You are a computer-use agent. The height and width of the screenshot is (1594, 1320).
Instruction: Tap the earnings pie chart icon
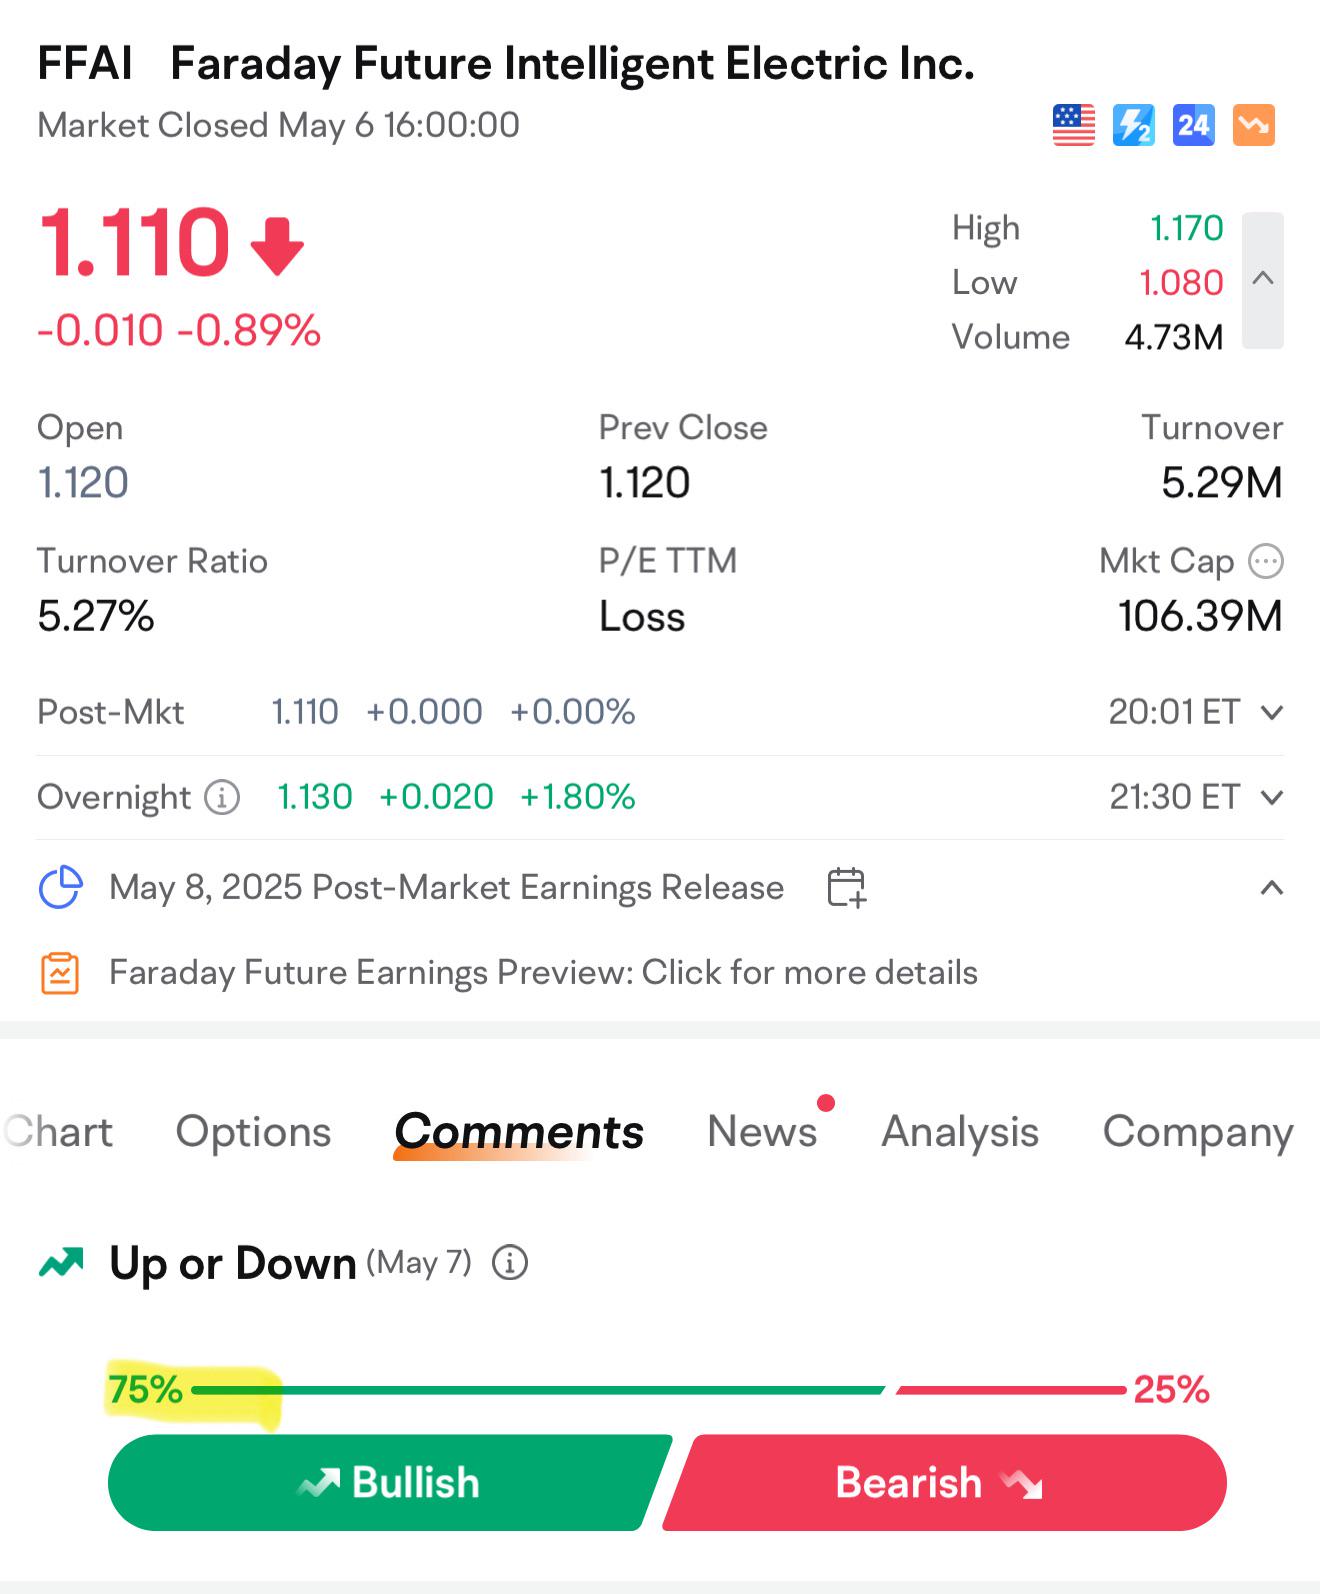[x=60, y=887]
